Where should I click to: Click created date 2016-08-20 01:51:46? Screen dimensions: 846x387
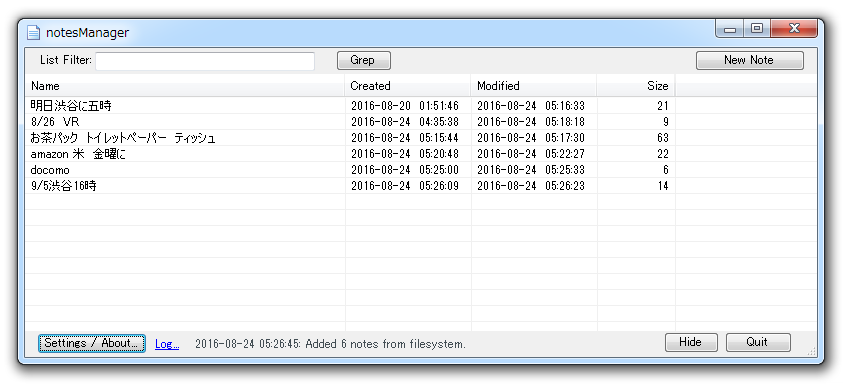pos(405,106)
